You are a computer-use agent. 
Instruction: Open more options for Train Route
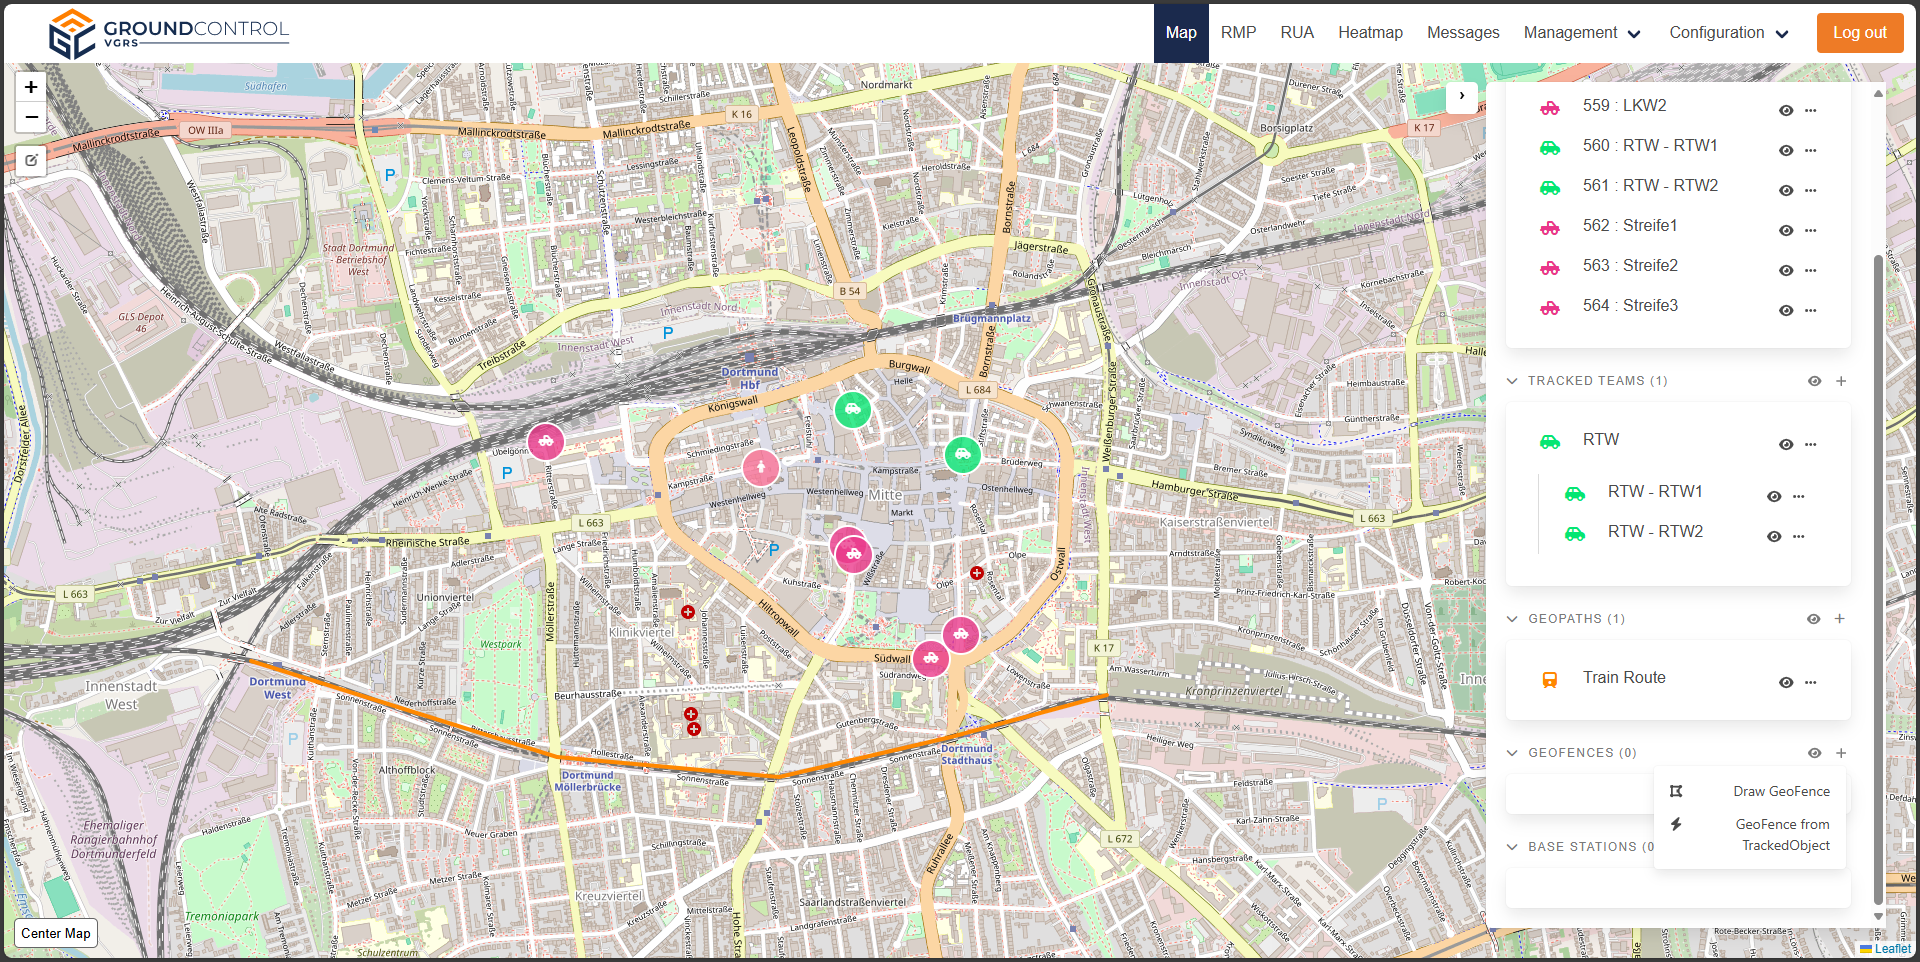1810,682
